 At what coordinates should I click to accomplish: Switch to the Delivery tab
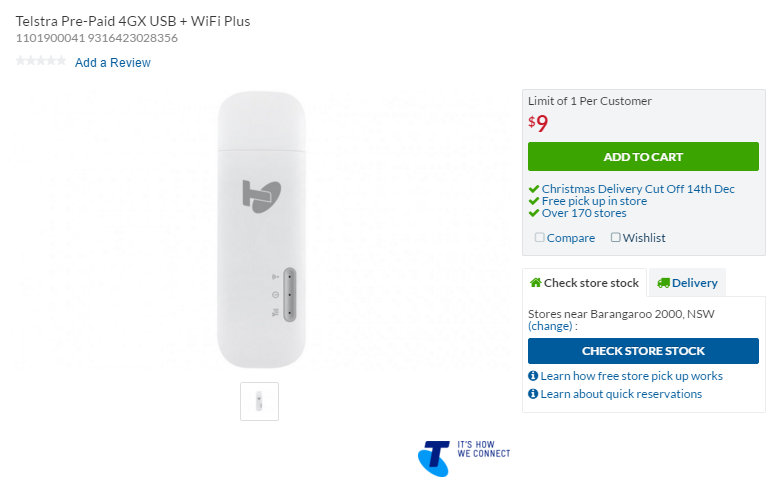point(687,283)
